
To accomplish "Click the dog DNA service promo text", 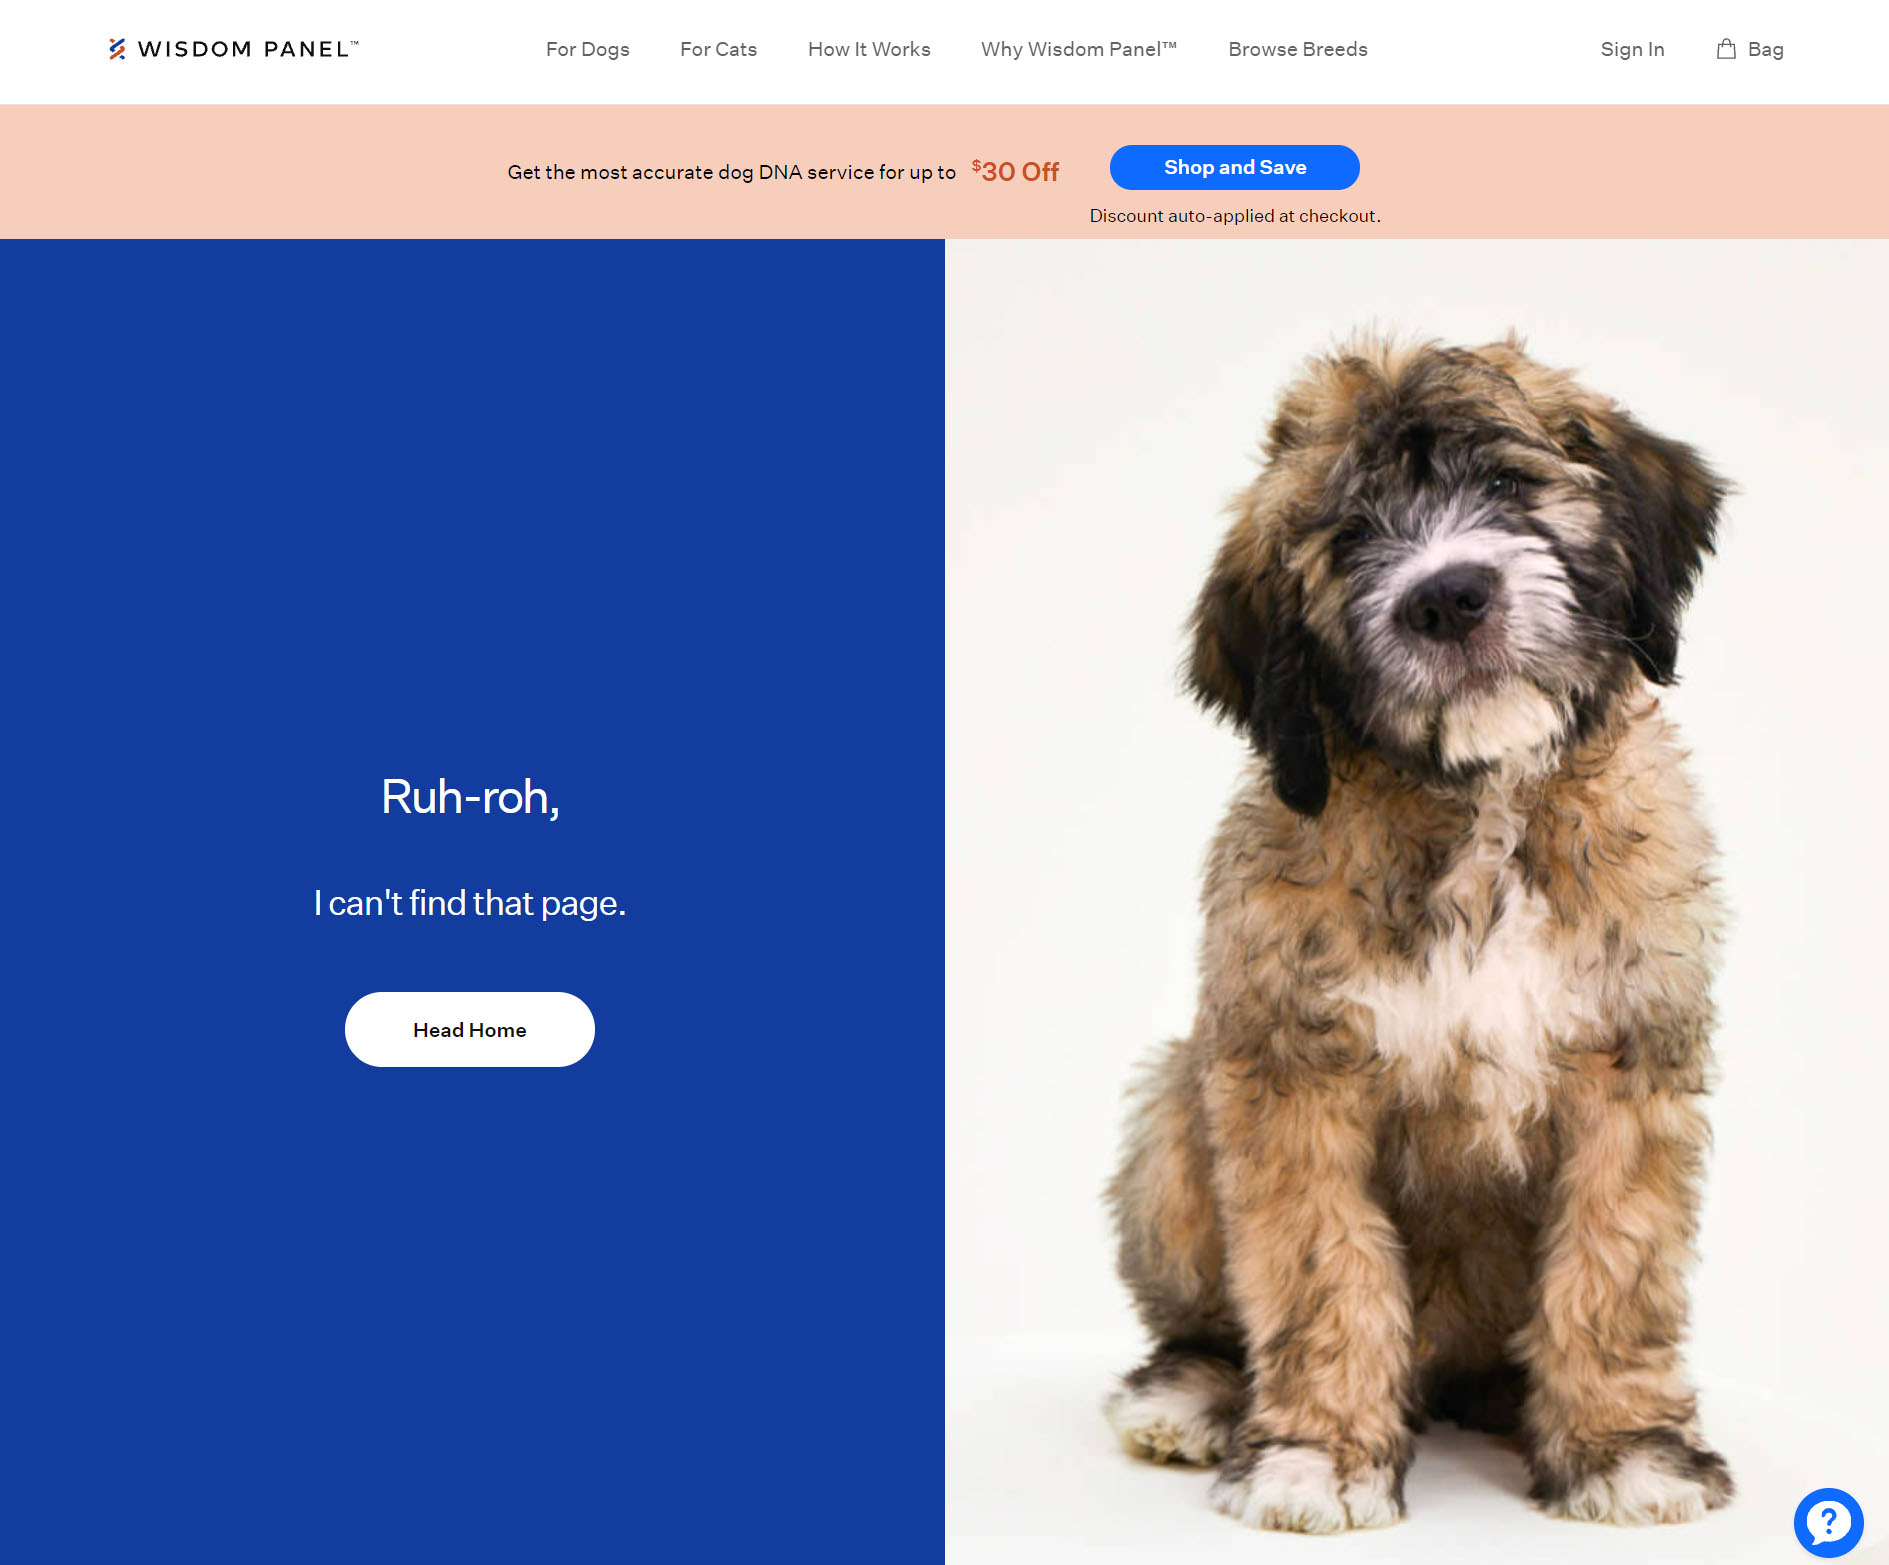I will pos(731,172).
